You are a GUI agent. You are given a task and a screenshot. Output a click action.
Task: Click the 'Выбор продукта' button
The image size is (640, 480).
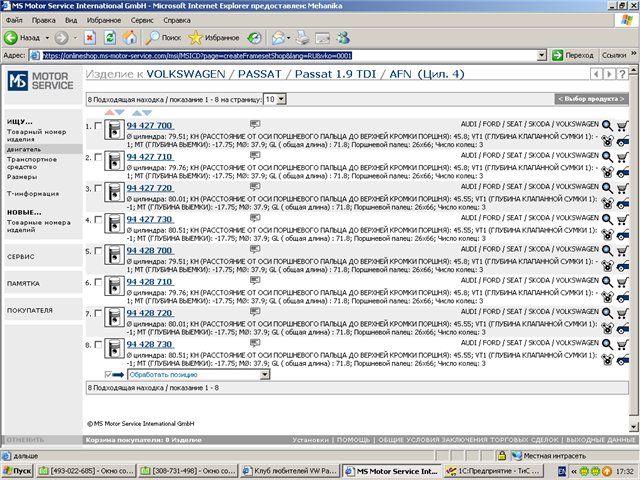click(591, 99)
